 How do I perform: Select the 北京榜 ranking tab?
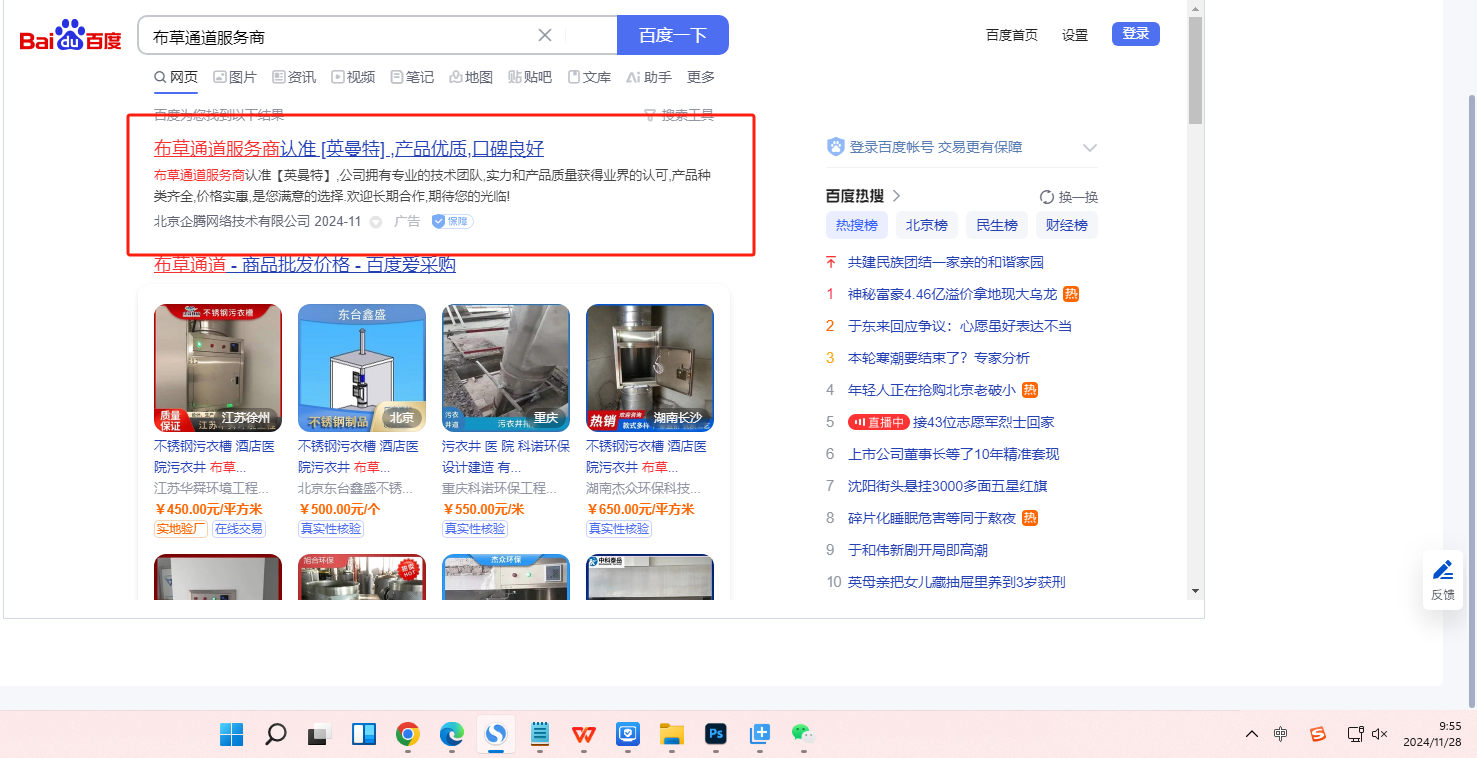pyautogui.click(x=927, y=225)
